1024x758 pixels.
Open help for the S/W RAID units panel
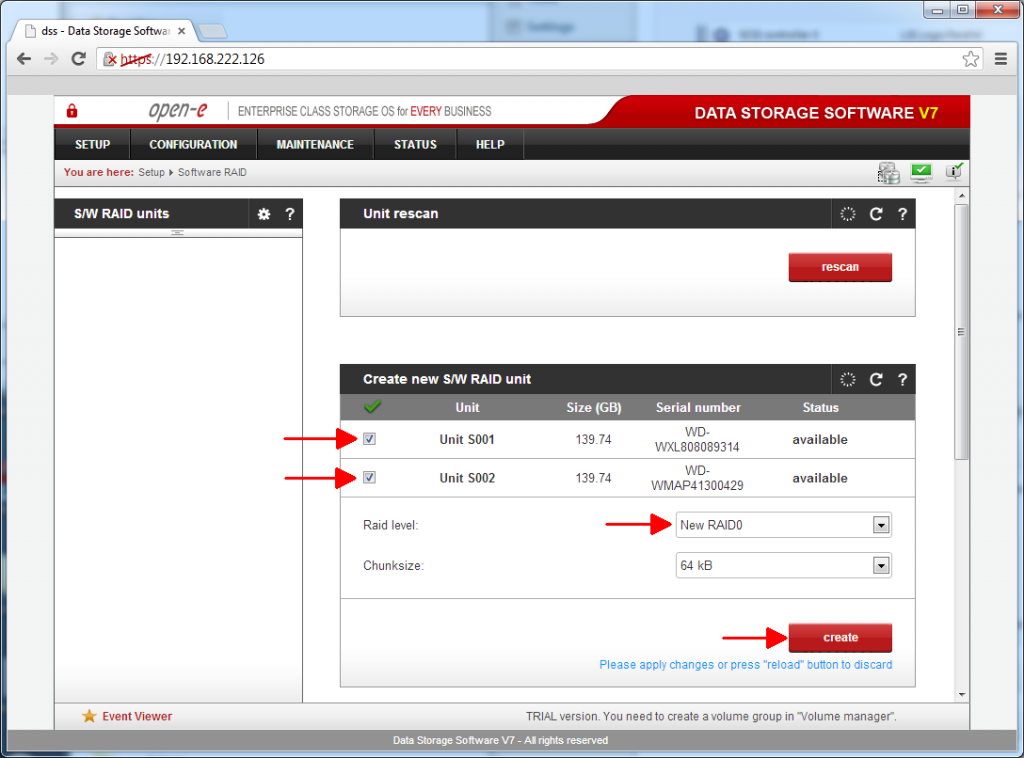pyautogui.click(x=289, y=213)
